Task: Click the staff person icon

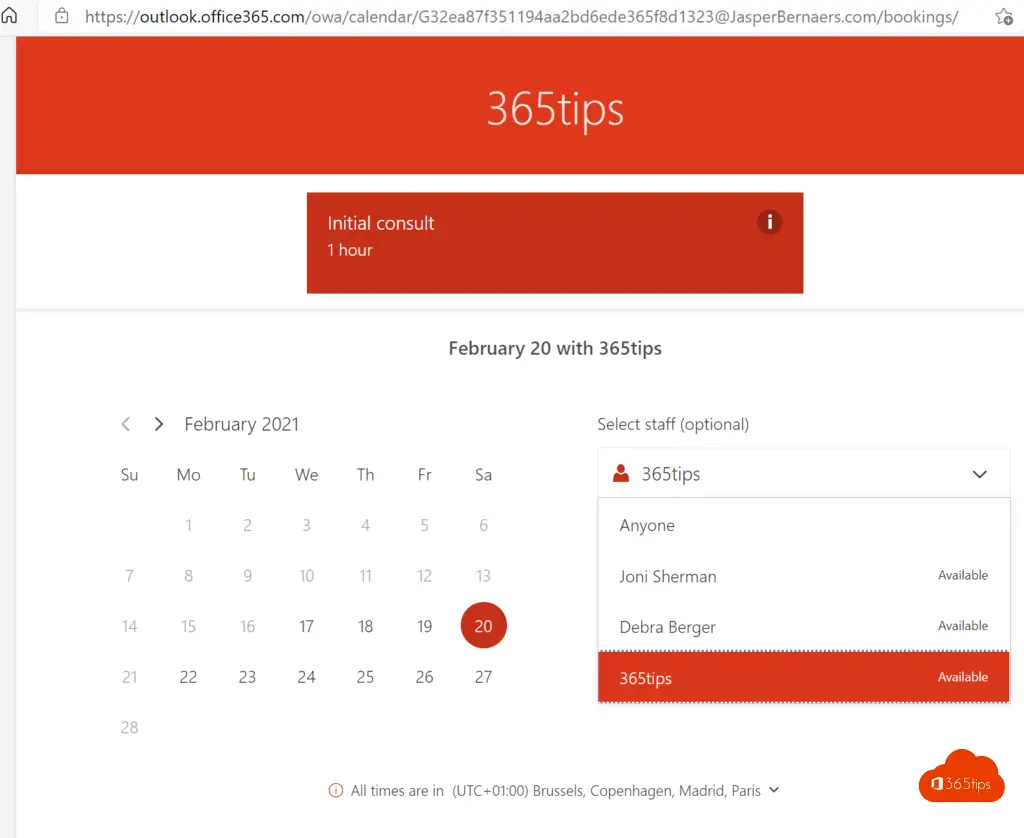Action: [621, 474]
